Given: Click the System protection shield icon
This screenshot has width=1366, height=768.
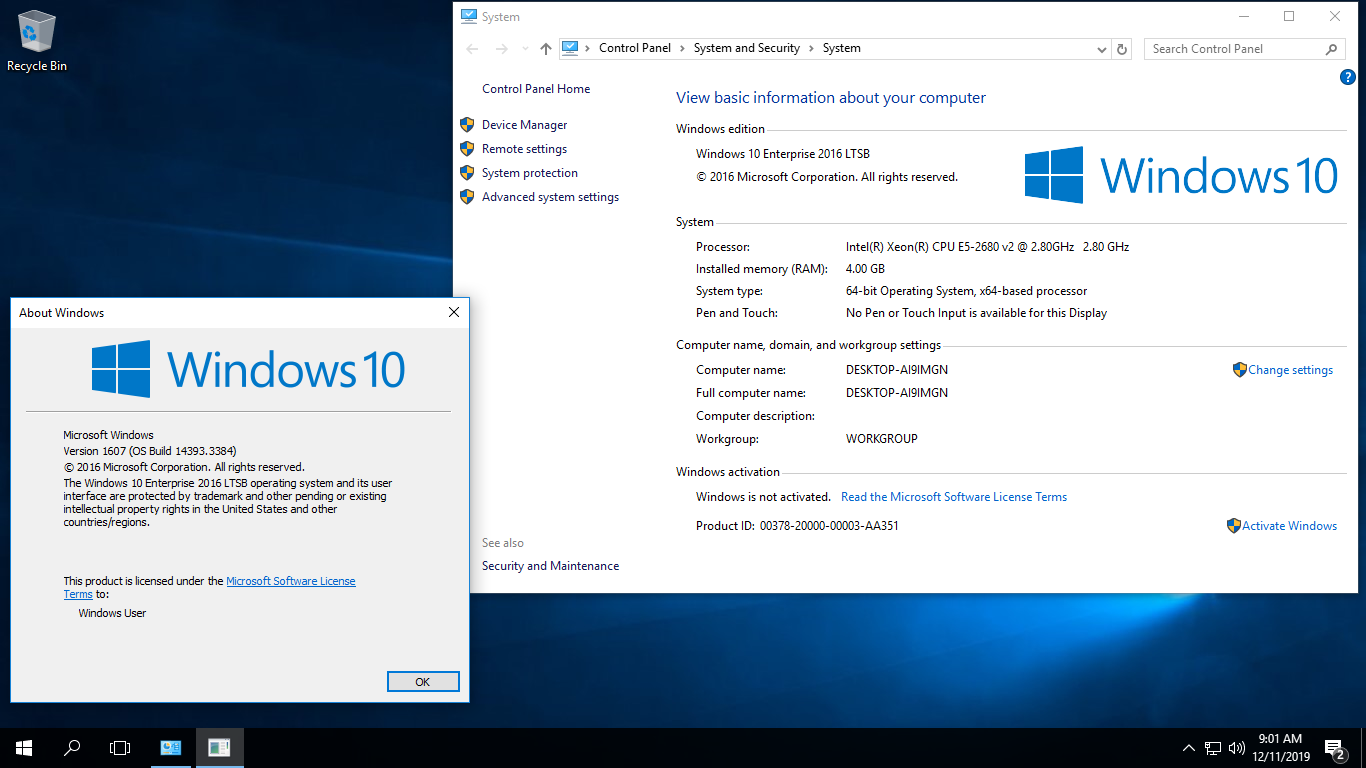Looking at the screenshot, I should click(467, 173).
